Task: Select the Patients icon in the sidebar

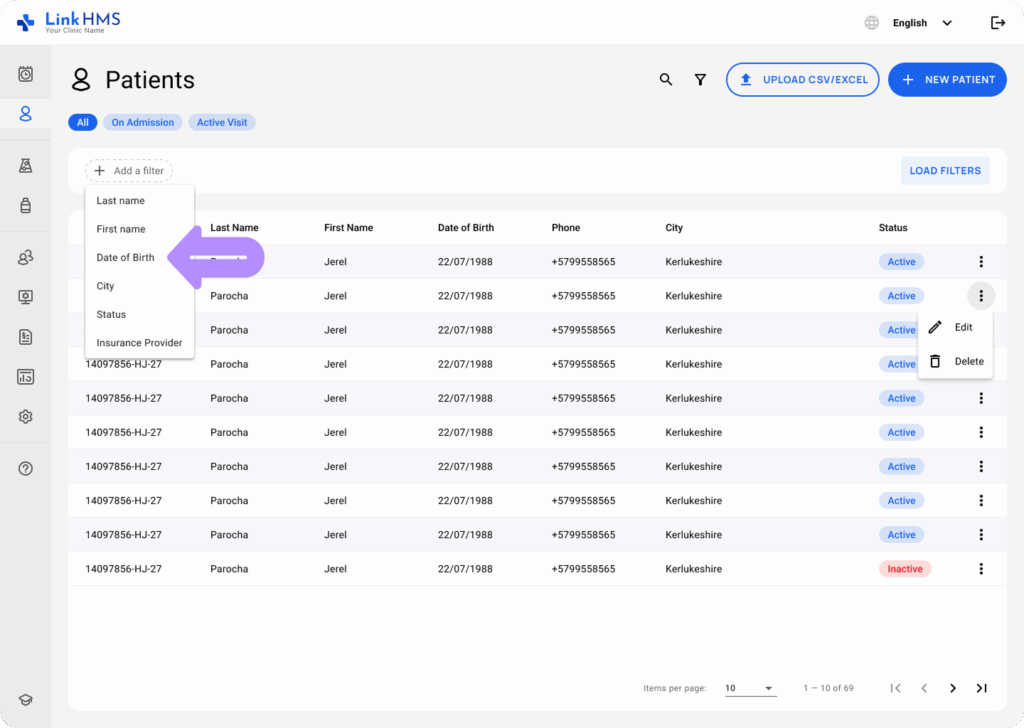Action: click(27, 113)
